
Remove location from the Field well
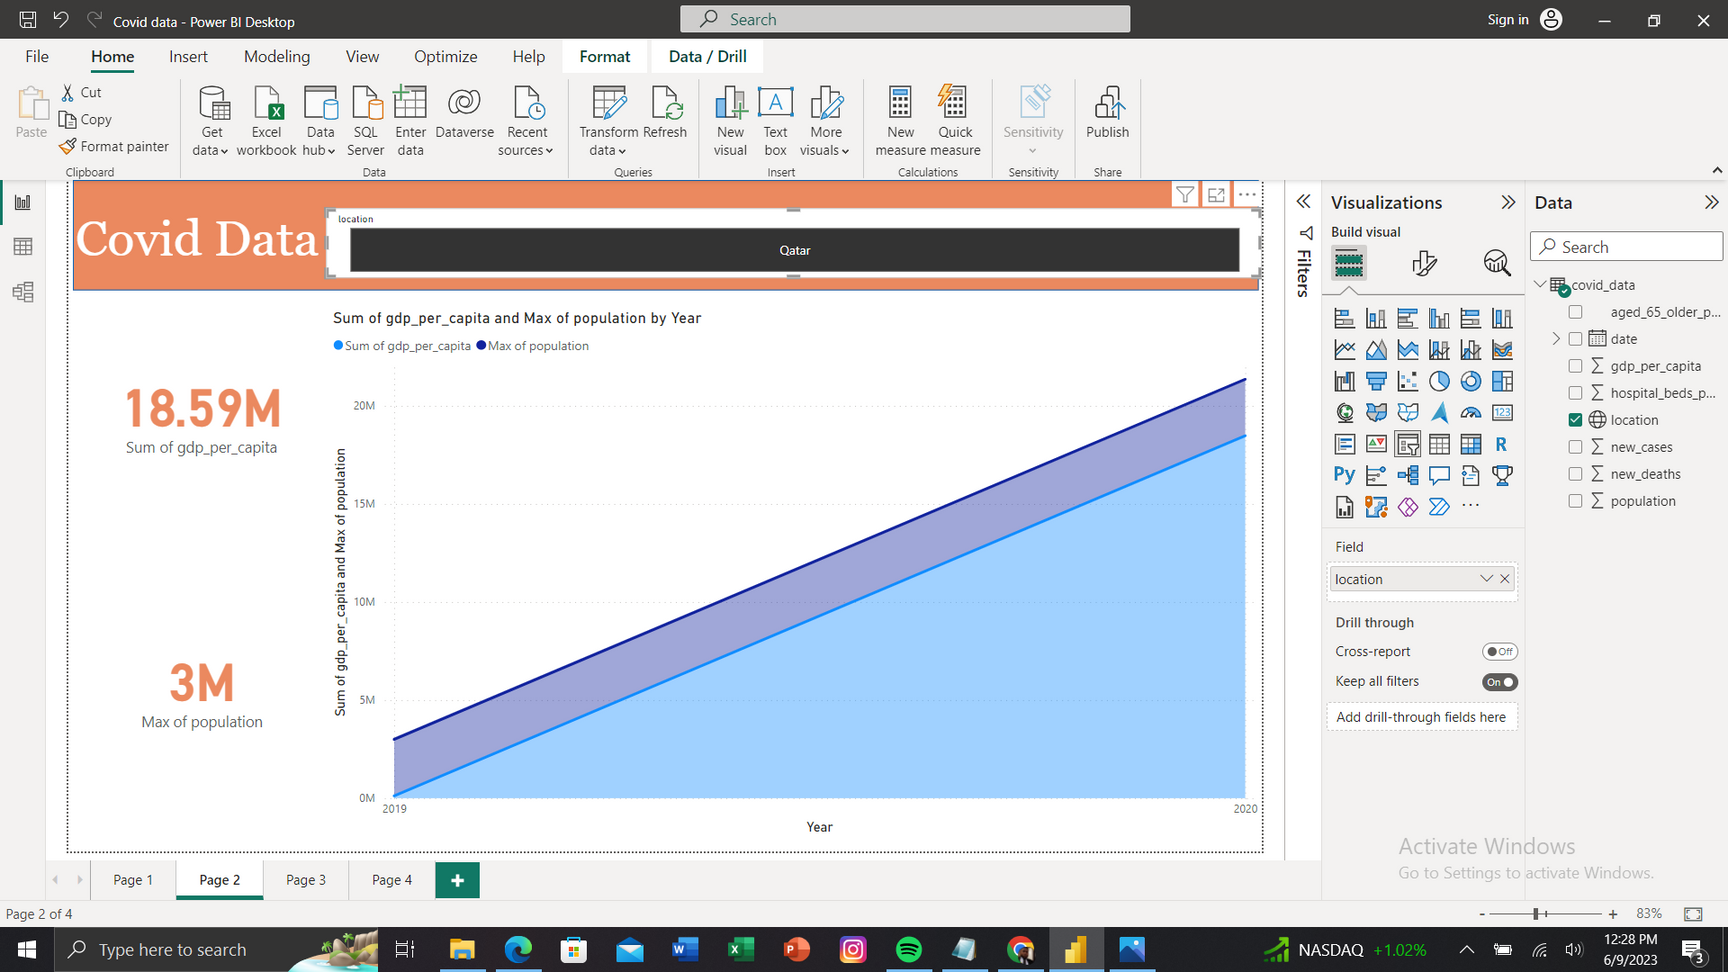1505,579
